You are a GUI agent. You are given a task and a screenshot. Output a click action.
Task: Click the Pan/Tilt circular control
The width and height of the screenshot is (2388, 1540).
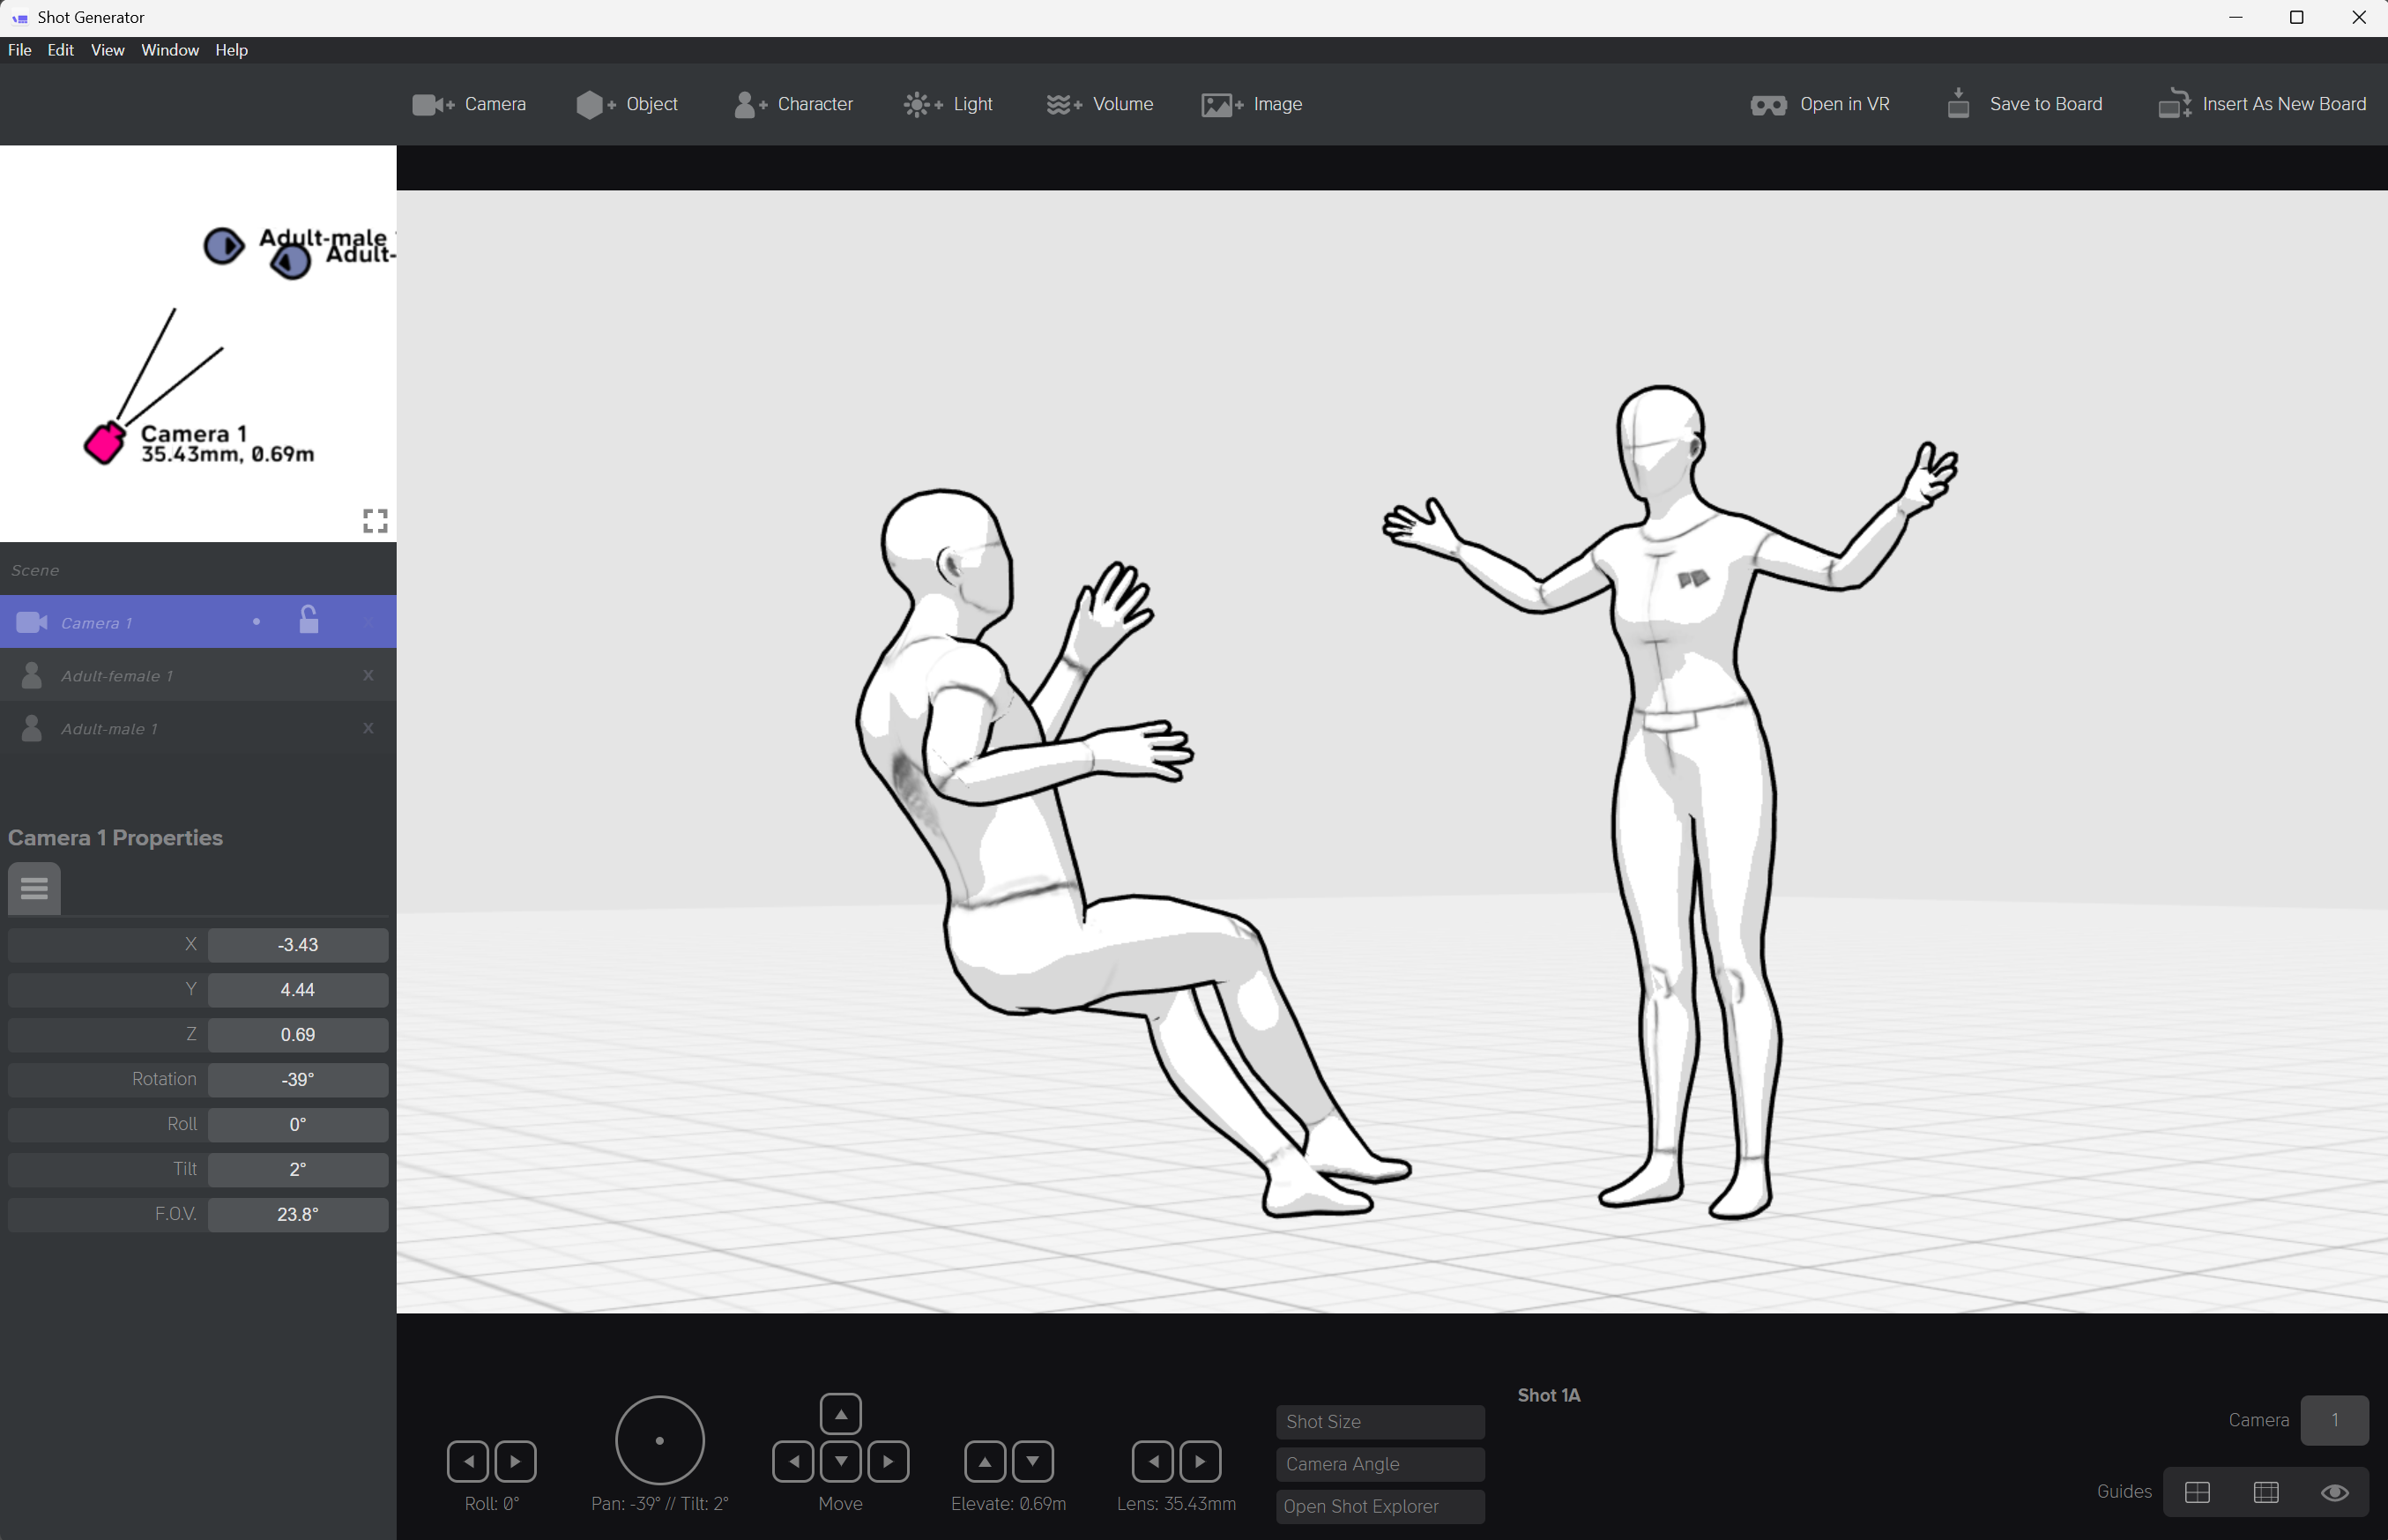coord(659,1440)
